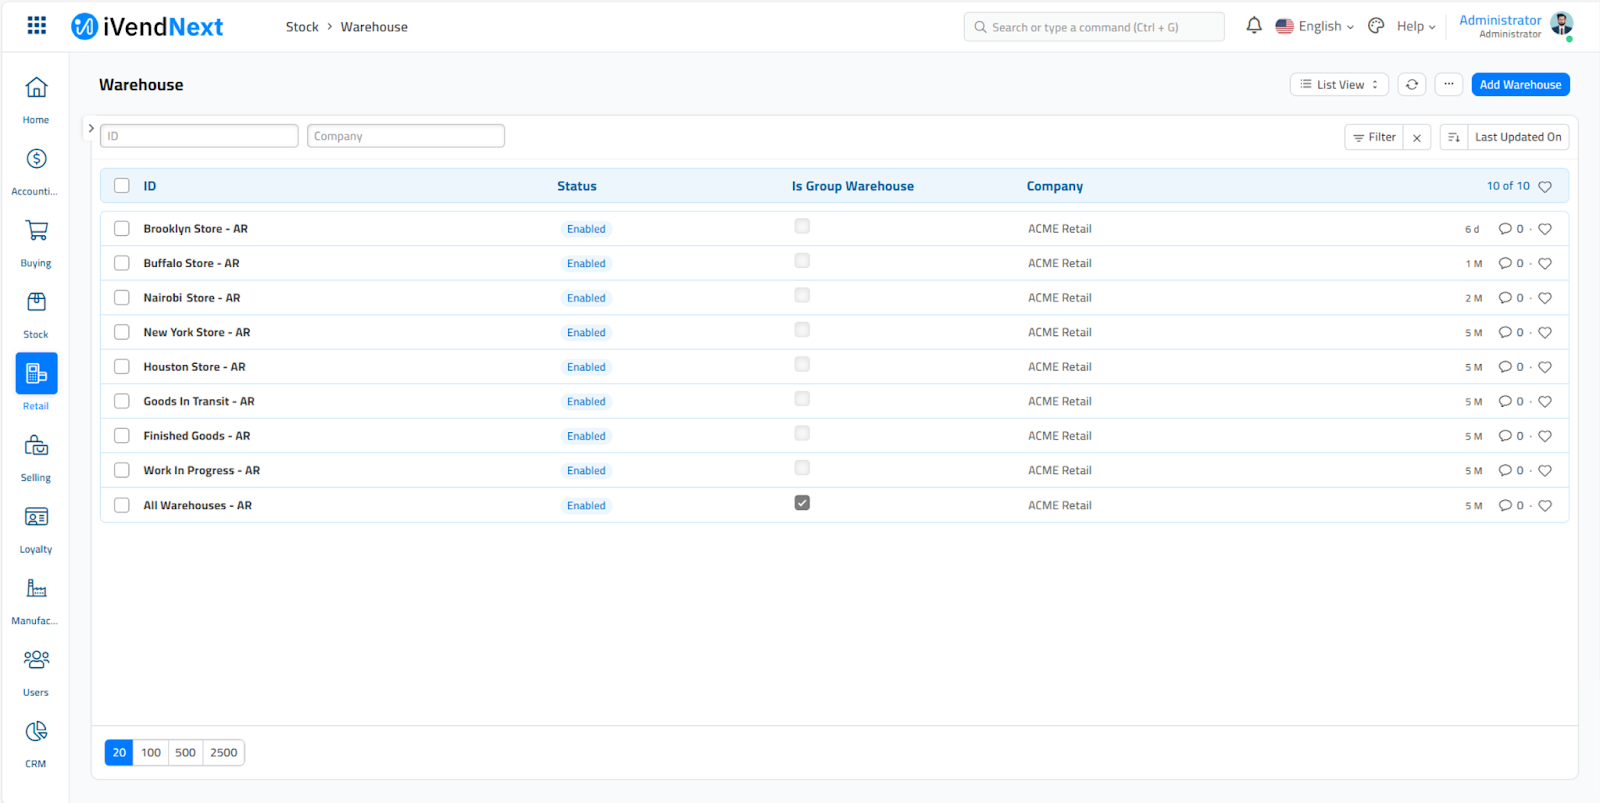1600x803 pixels.
Task: Open the All Warehouses - AR record
Action: [x=197, y=506]
